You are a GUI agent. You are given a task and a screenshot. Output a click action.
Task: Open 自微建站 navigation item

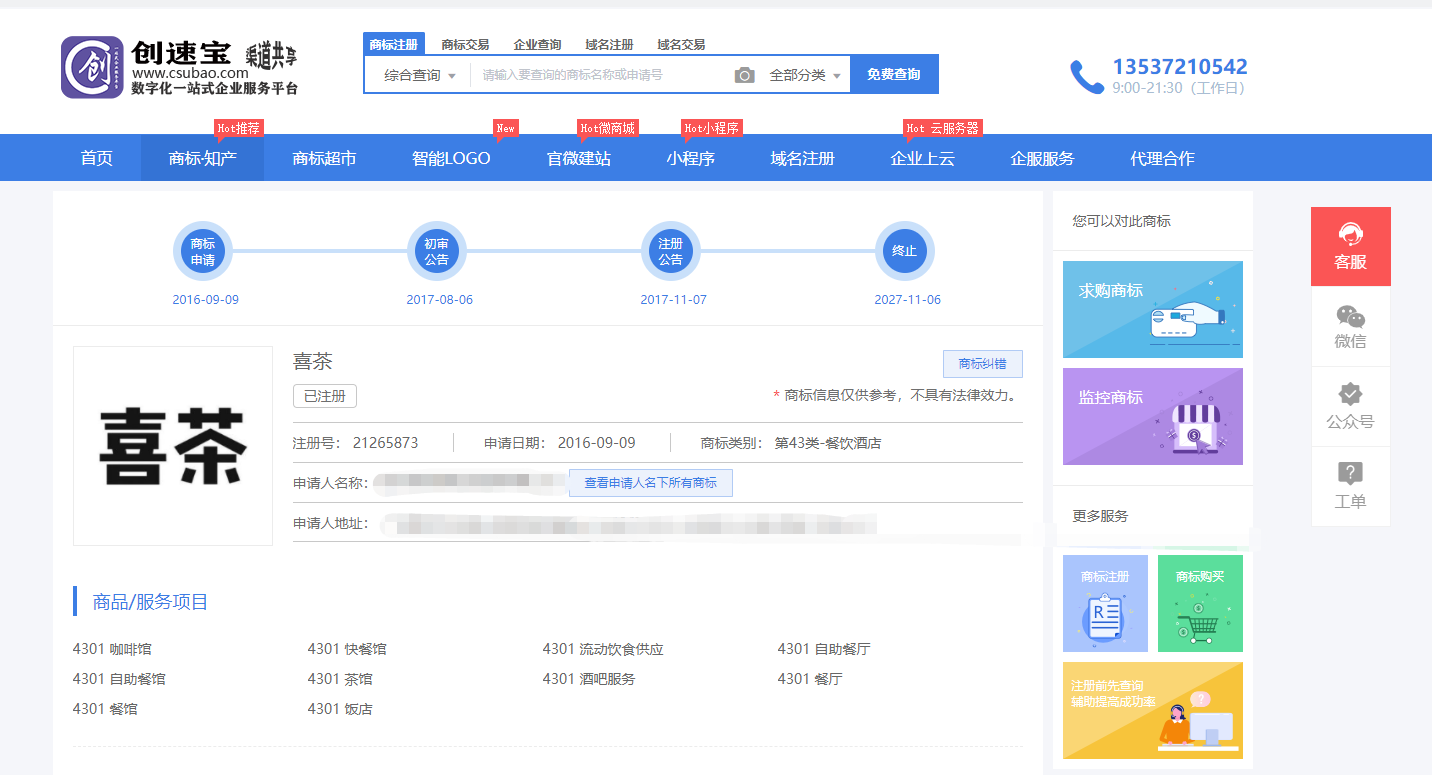point(579,158)
